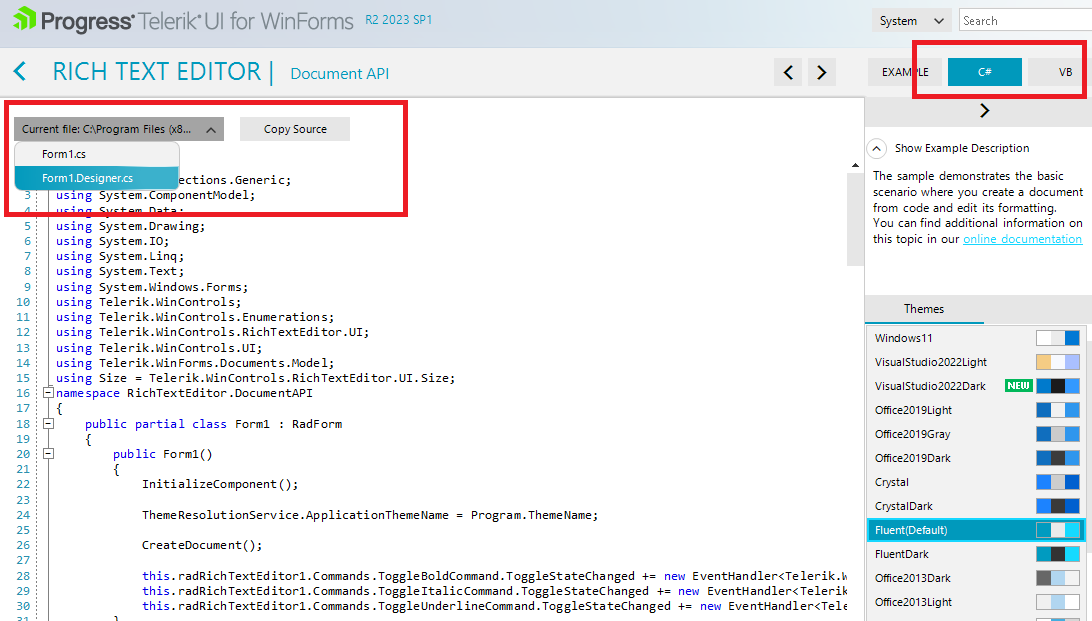Choose the VisualStudio2022Dark theme

[x=975, y=386]
